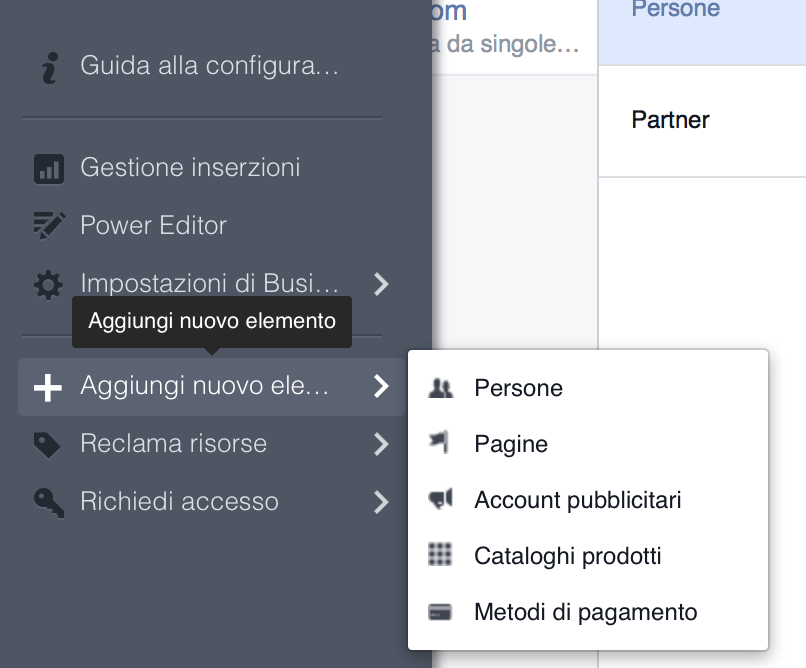The width and height of the screenshot is (806, 668).
Task: Expand the Impostazioni di Business submenu arrow
Action: 380,284
